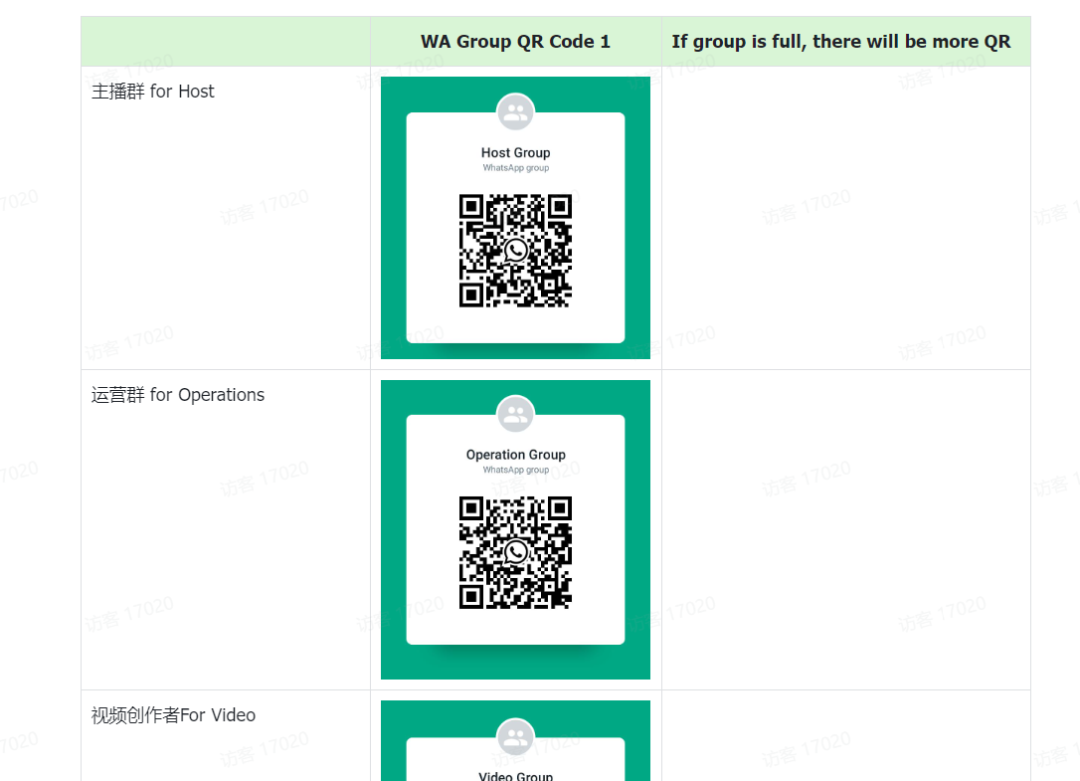The width and height of the screenshot is (1080, 781).
Task: Click the 'Video Group' title text
Action: click(x=515, y=776)
